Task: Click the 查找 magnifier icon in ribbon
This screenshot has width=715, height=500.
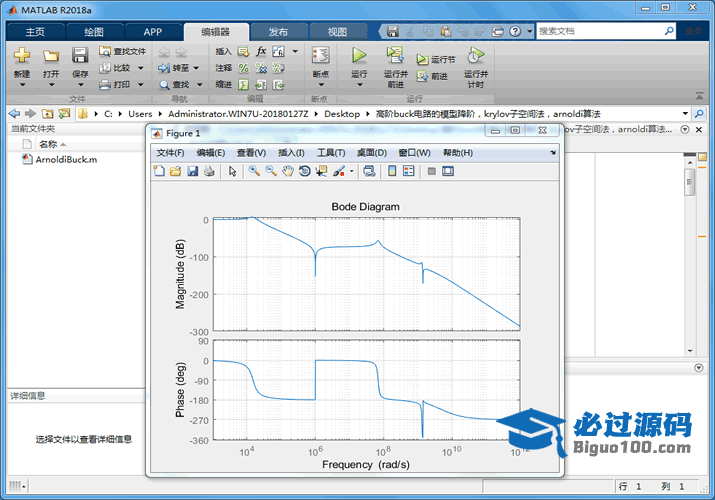Action: 164,85
